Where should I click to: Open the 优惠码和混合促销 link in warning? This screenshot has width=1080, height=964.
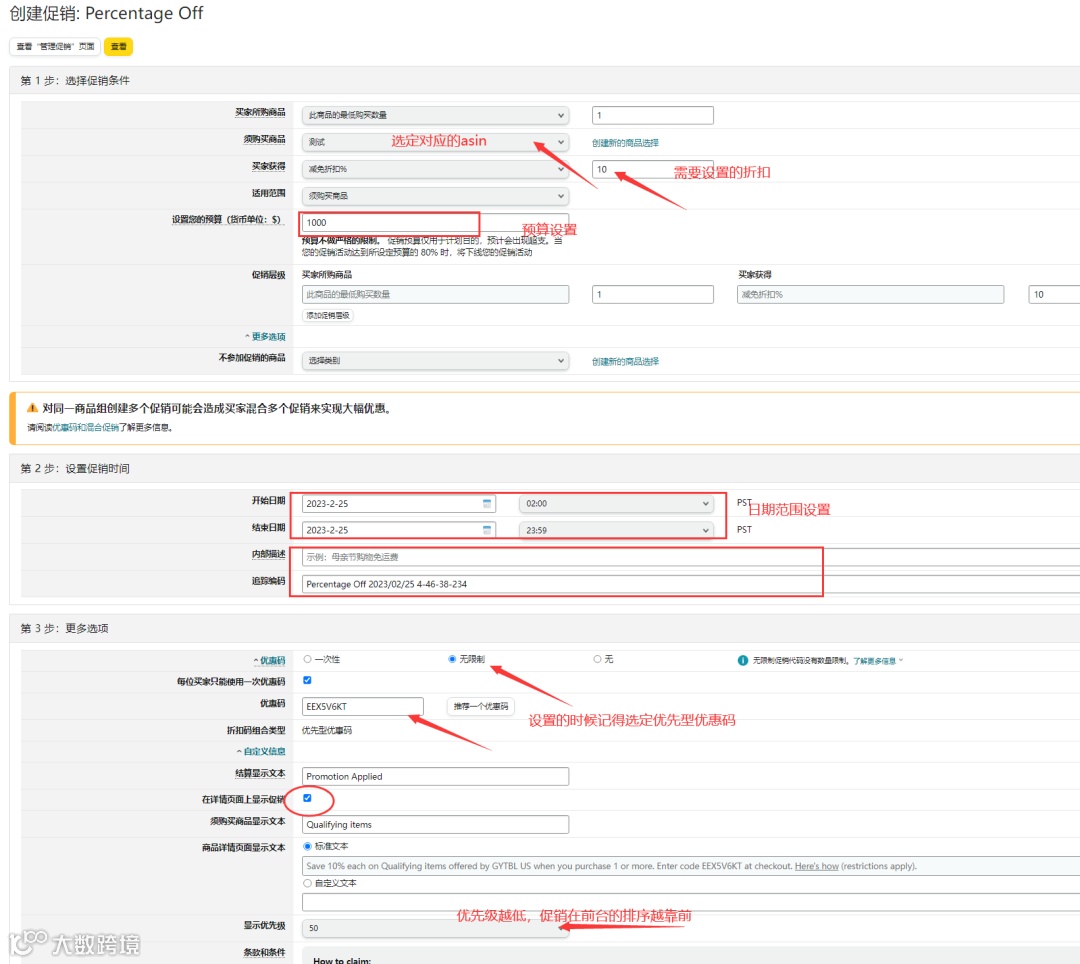(x=85, y=428)
